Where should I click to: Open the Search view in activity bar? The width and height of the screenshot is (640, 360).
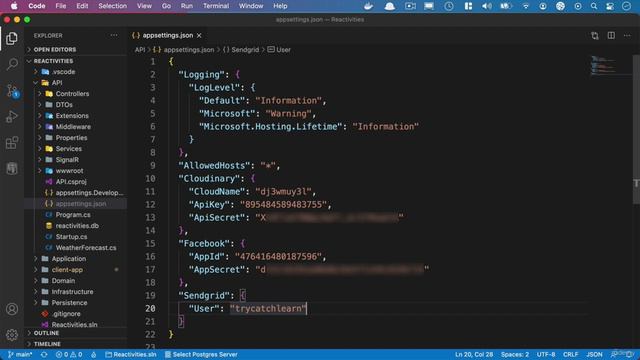(x=12, y=64)
